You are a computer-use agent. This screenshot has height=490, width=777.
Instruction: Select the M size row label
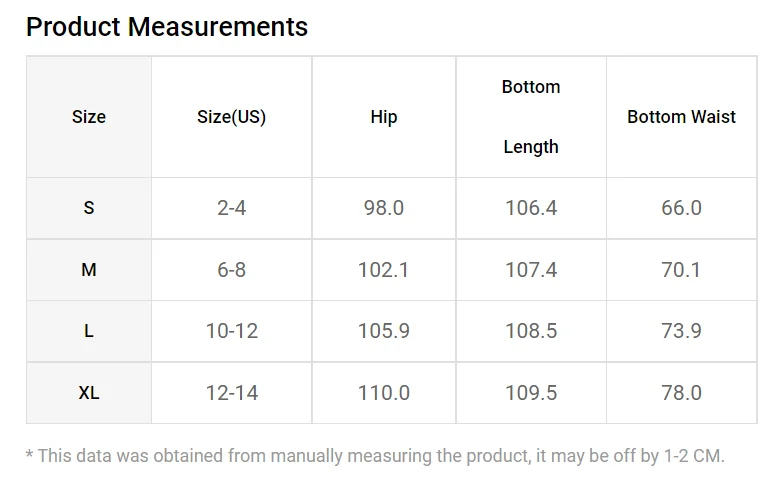pyautogui.click(x=89, y=270)
